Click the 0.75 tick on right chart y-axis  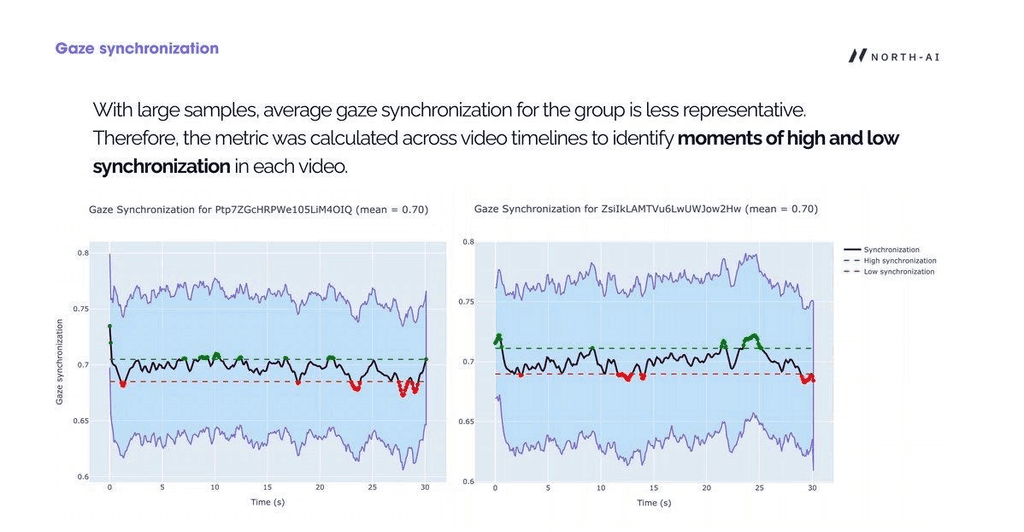[469, 302]
